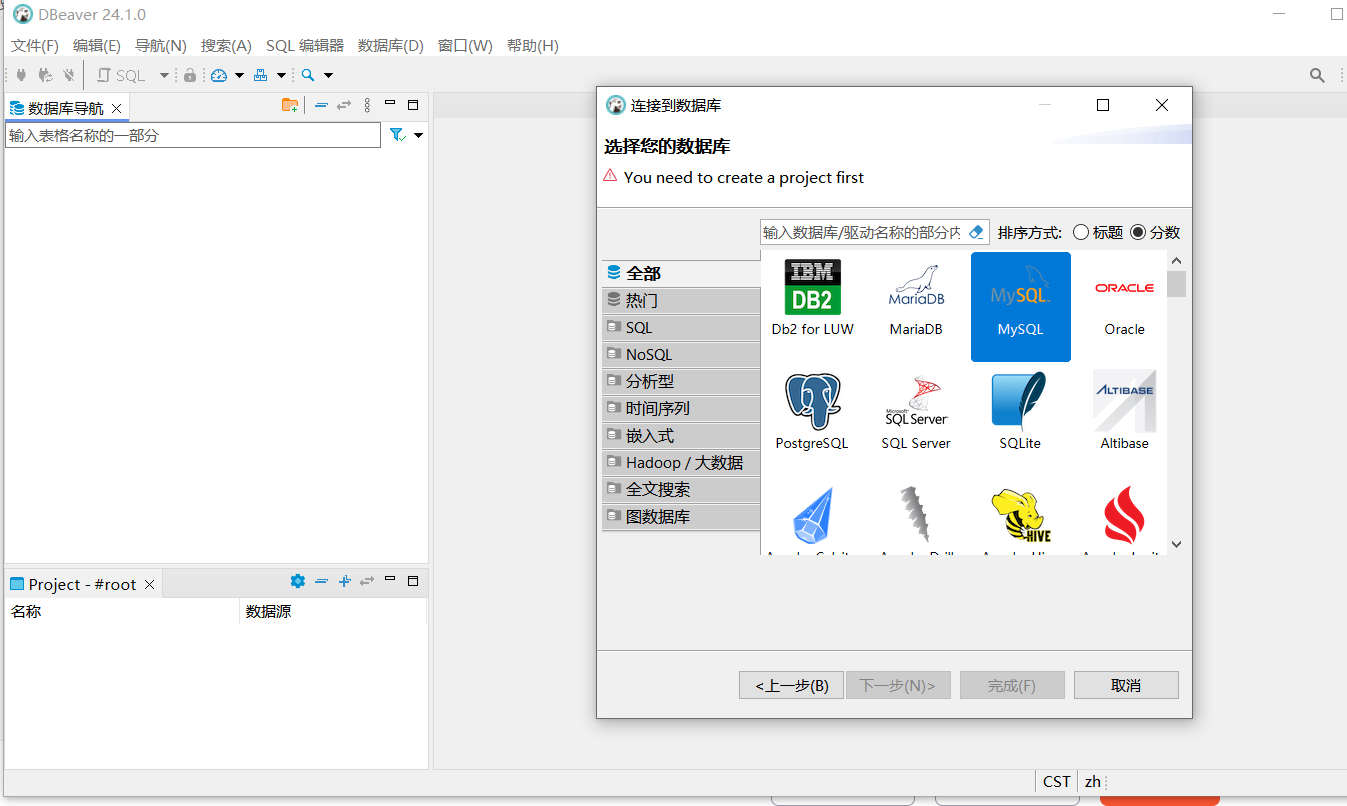The width and height of the screenshot is (1347, 806).
Task: Maximize the Project panel
Action: [x=413, y=580]
